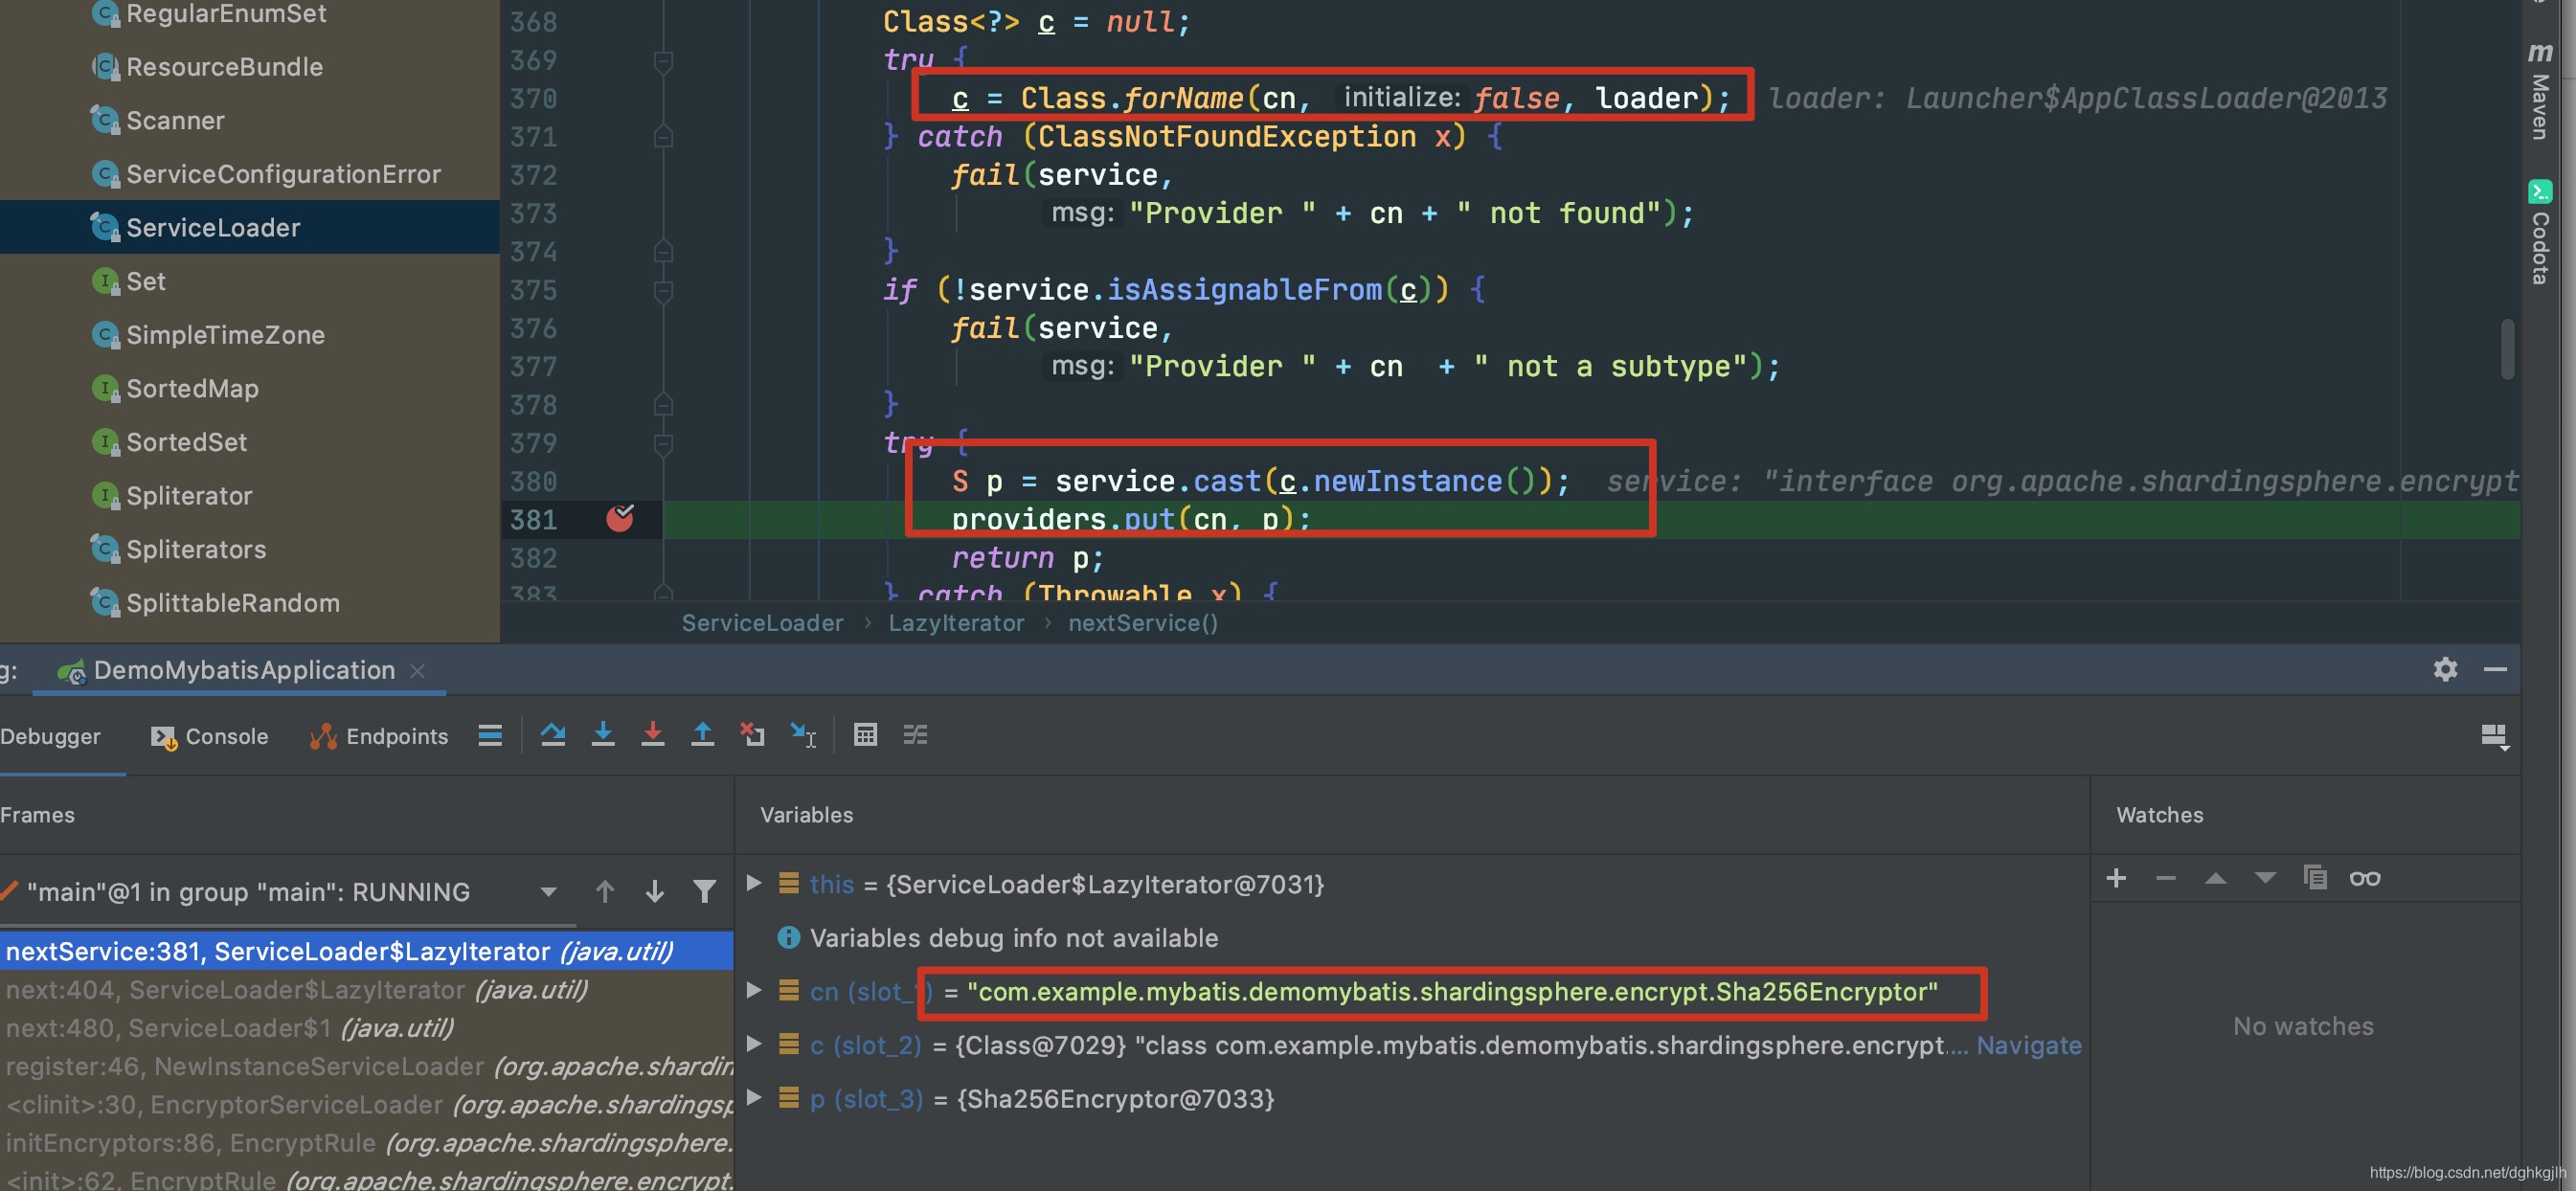Screen dimensions: 2576x1191
Task: Click the Force Step Into red arrow icon
Action: point(653,735)
